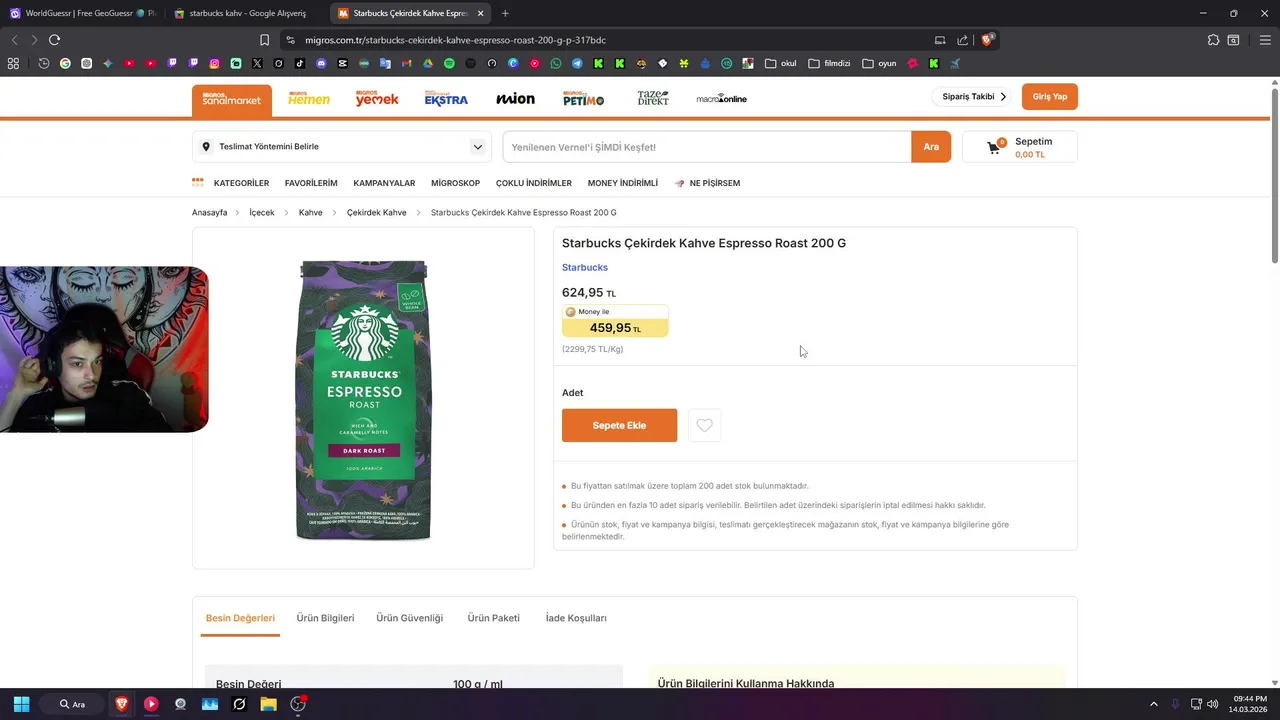Image resolution: width=1280 pixels, height=720 pixels.
Task: Click the bookmarks bar apps grid icon
Action: [x=13, y=63]
